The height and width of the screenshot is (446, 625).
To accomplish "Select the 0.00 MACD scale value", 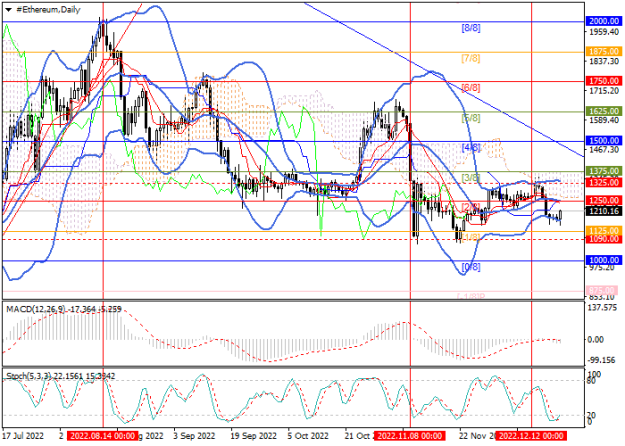I will coord(596,340).
